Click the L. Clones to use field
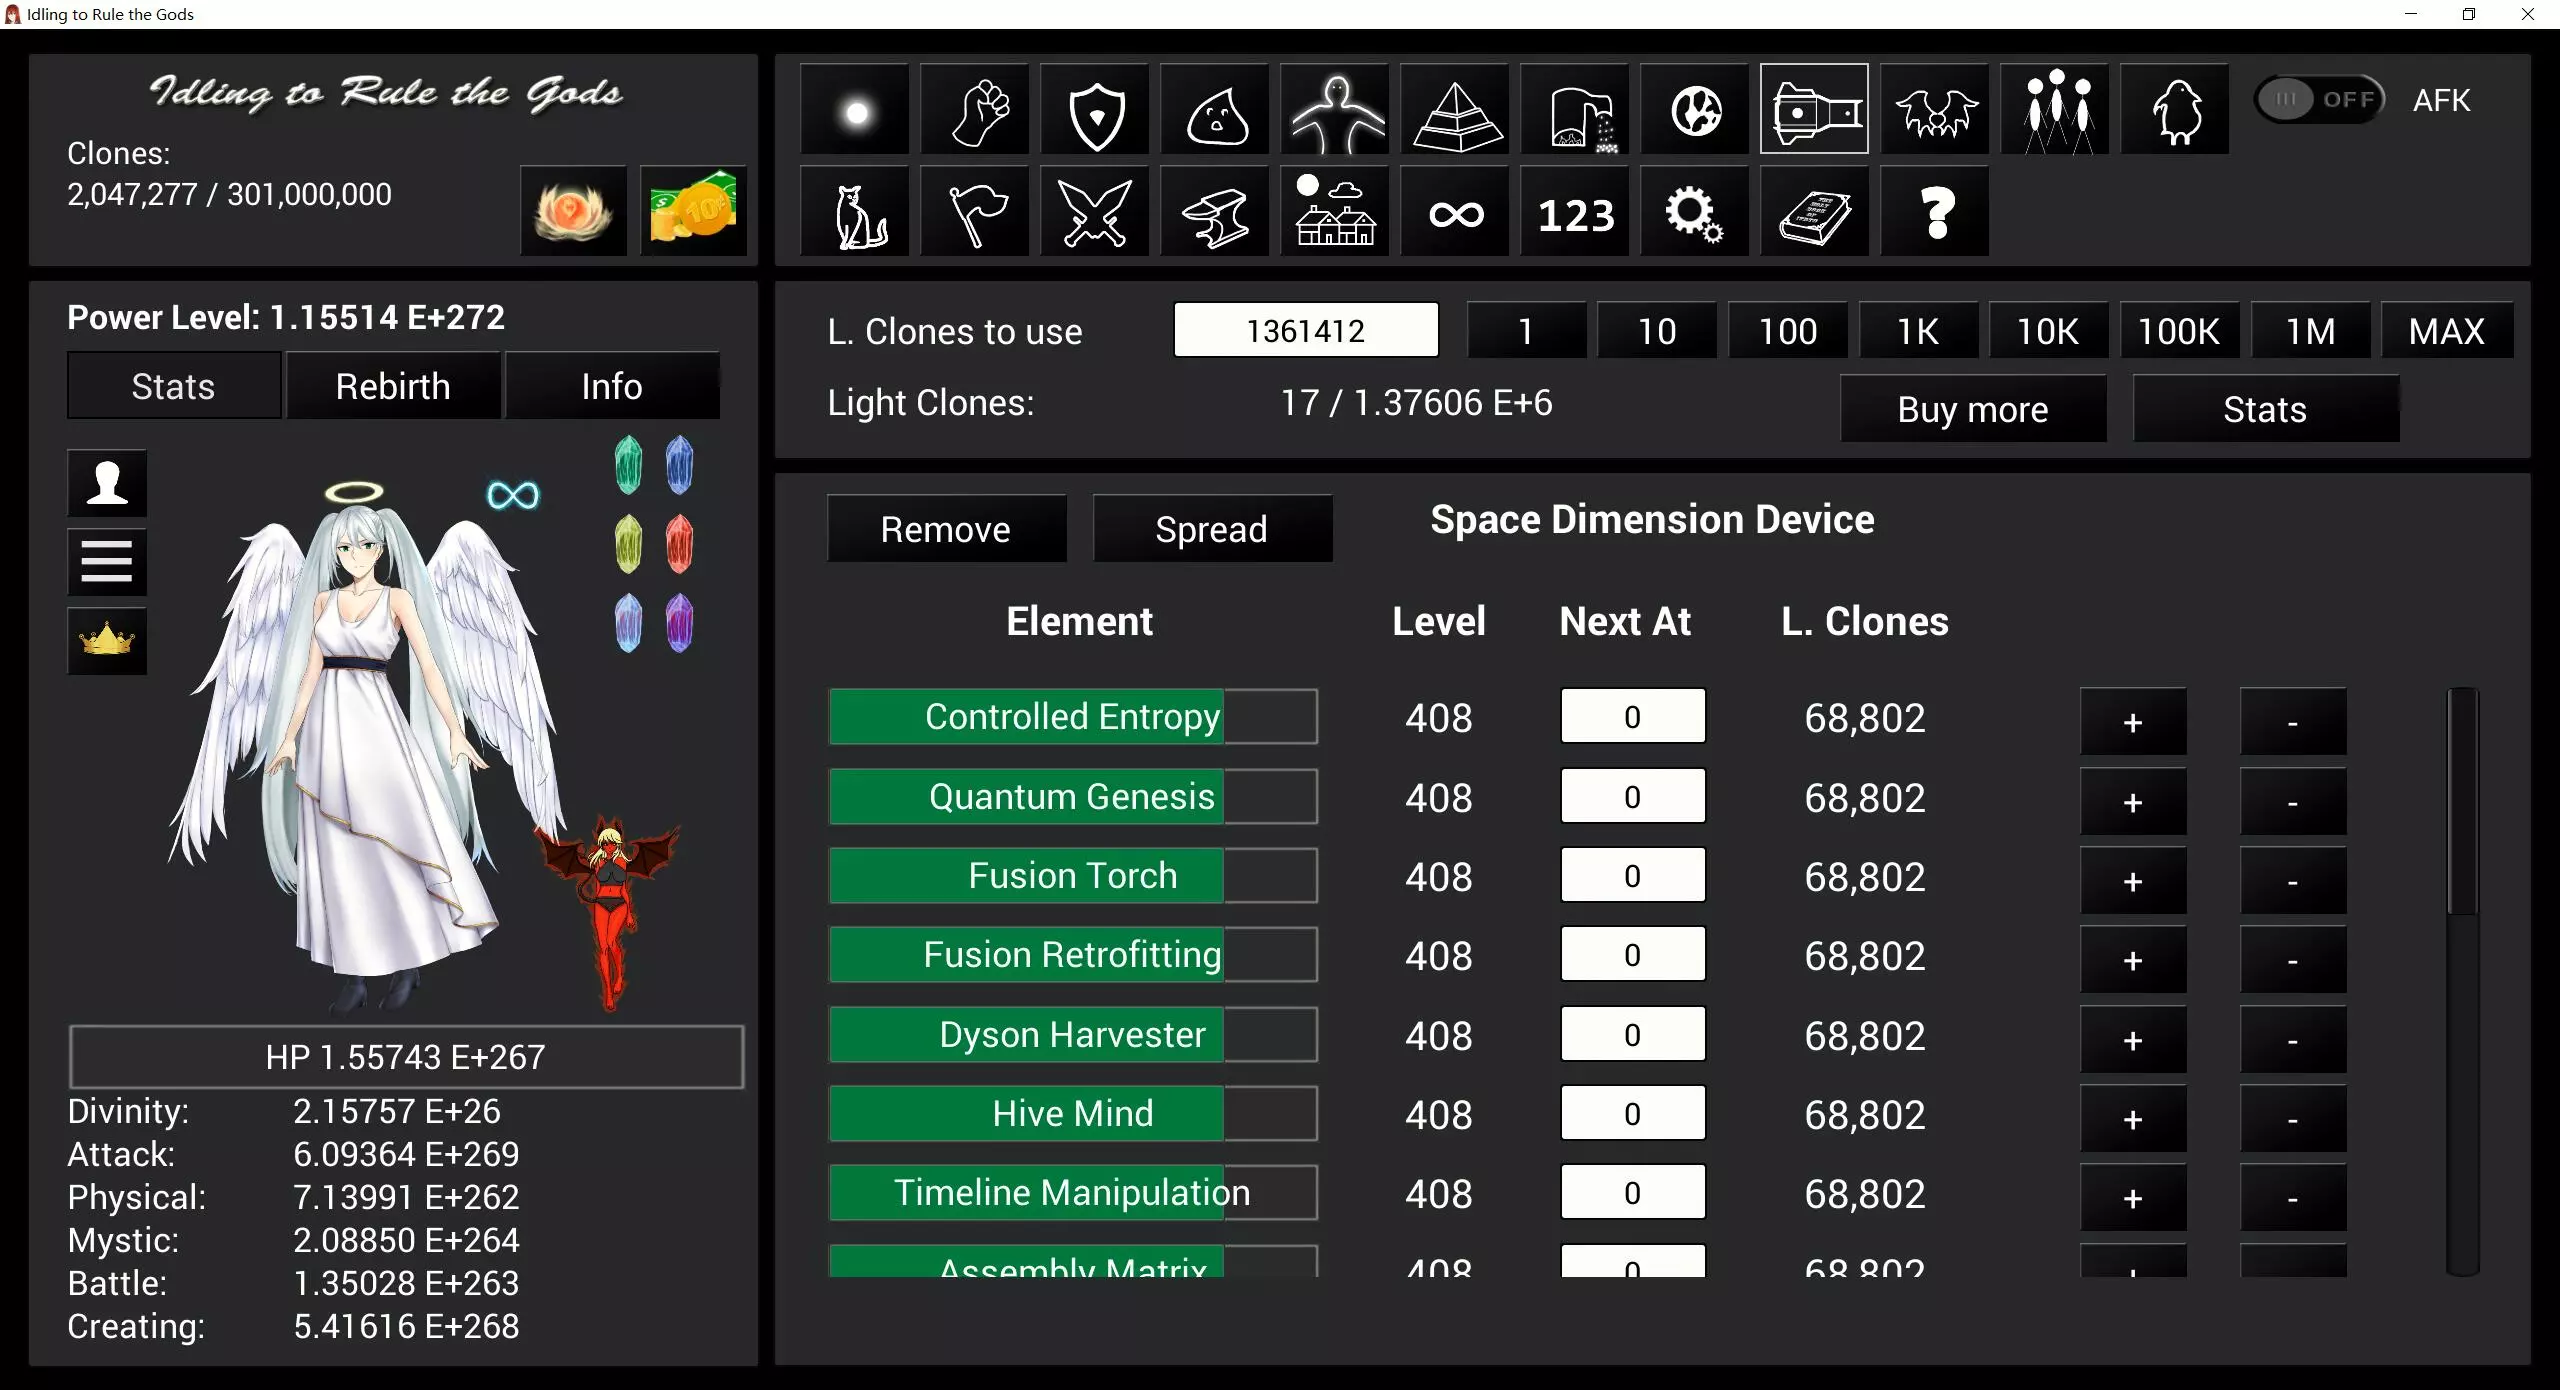The width and height of the screenshot is (2560, 1390). 1305,331
